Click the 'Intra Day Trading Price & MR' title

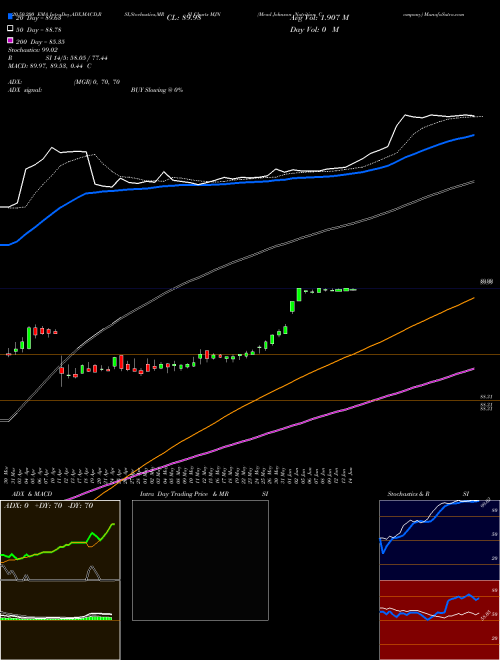pyautogui.click(x=184, y=494)
